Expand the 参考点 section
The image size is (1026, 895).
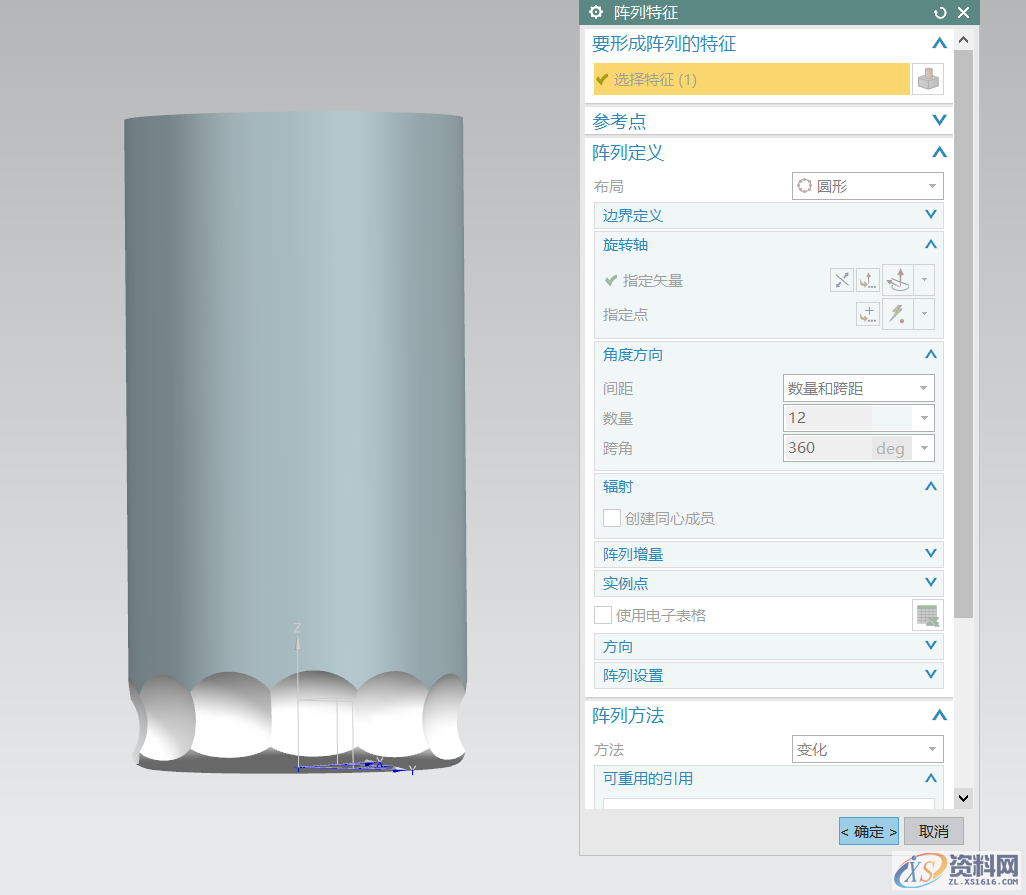pyautogui.click(x=766, y=121)
